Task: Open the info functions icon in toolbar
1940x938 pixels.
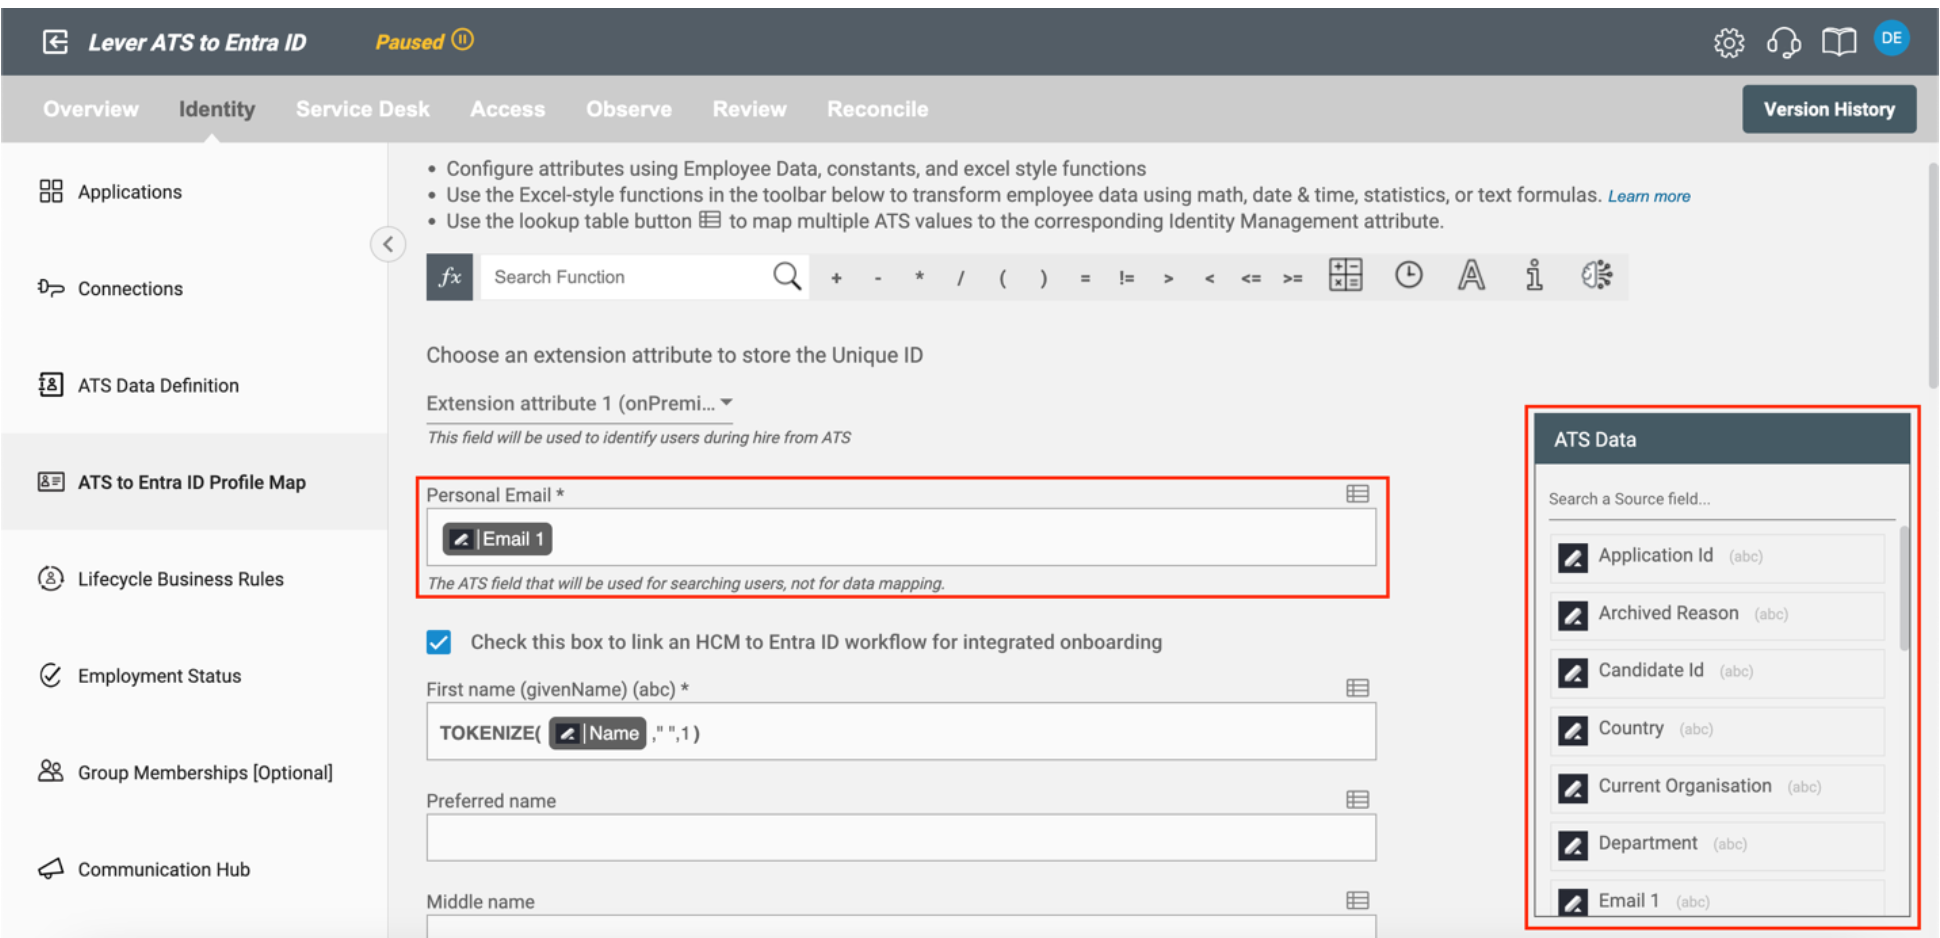Action: [1533, 275]
